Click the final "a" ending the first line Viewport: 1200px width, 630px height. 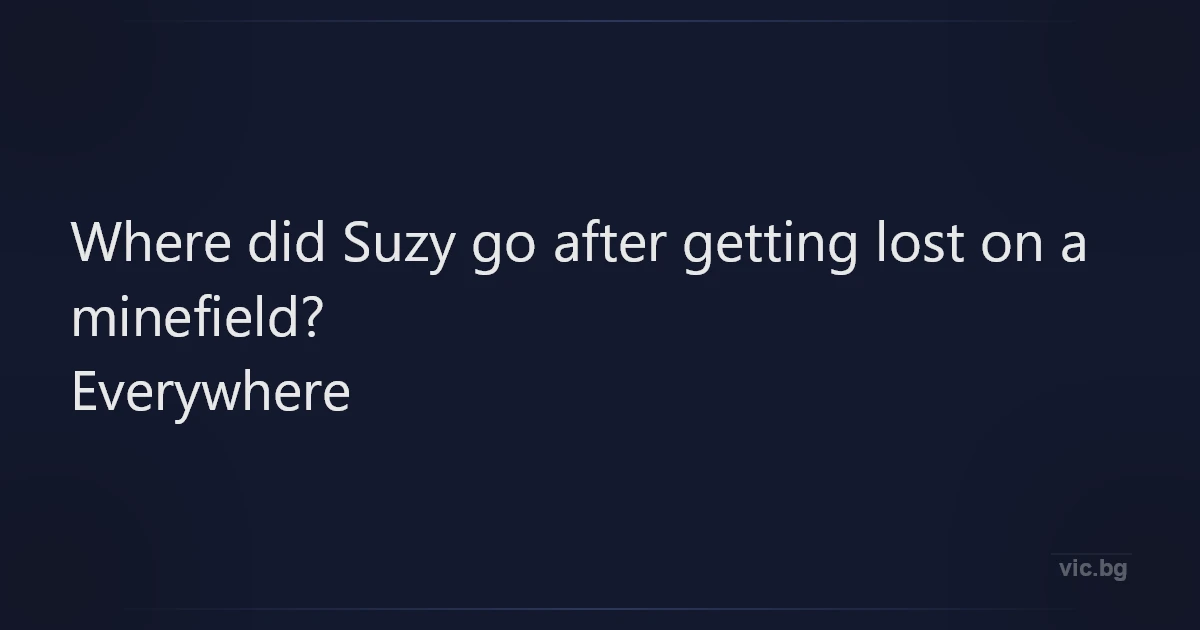(1073, 246)
